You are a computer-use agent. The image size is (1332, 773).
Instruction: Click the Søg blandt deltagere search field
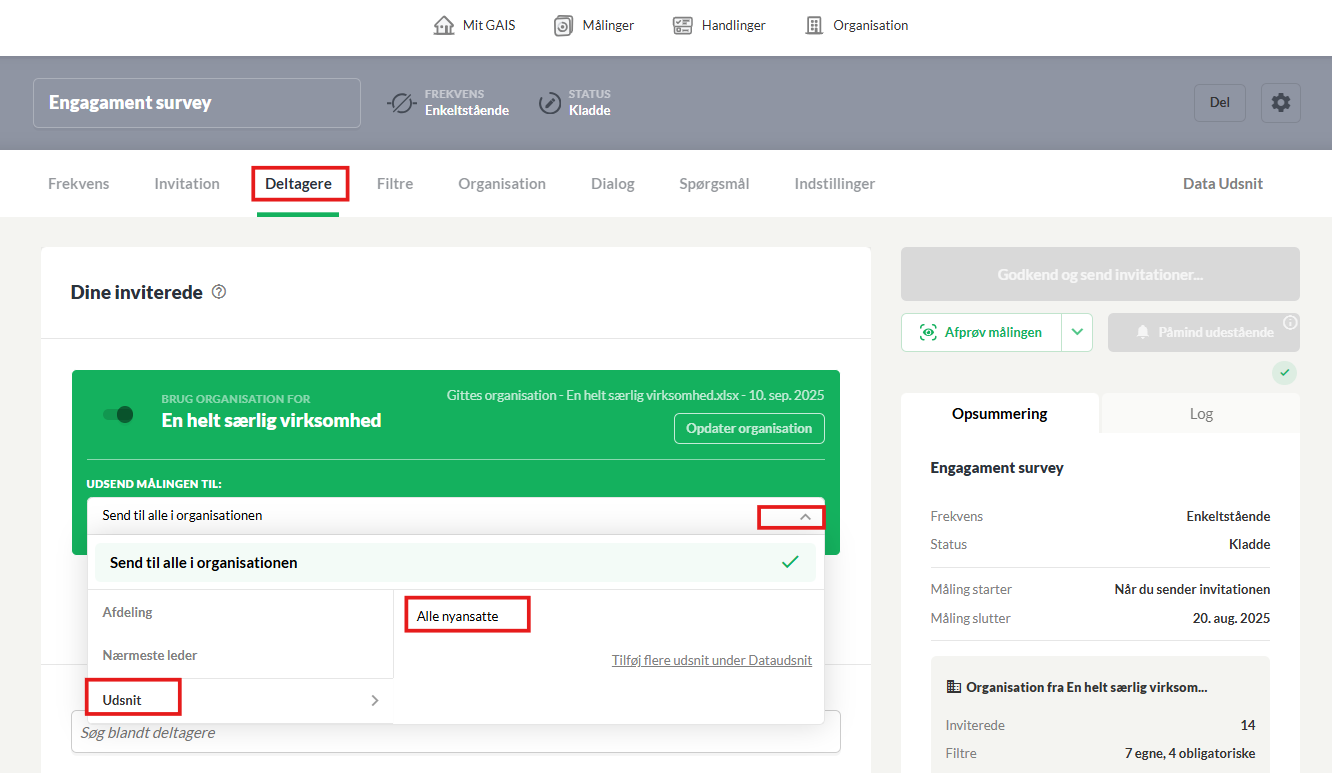[456, 732]
